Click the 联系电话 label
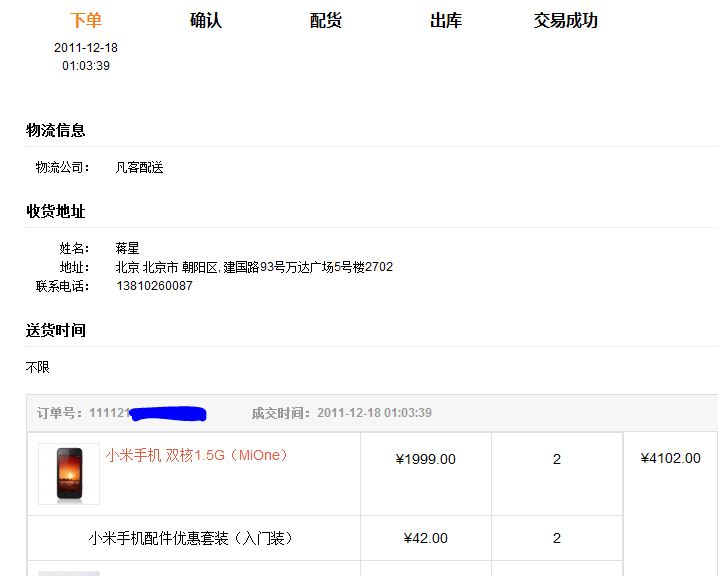Screen dimensions: 718x576 pyautogui.click(x=62, y=286)
